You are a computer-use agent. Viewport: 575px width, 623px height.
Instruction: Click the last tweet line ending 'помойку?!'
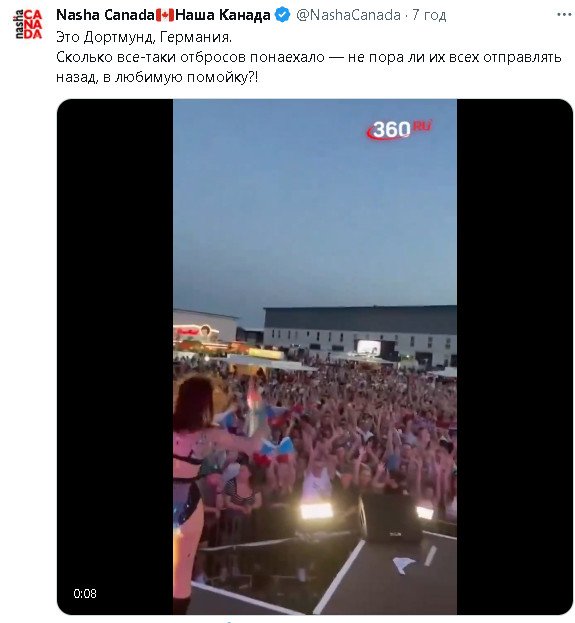(157, 77)
